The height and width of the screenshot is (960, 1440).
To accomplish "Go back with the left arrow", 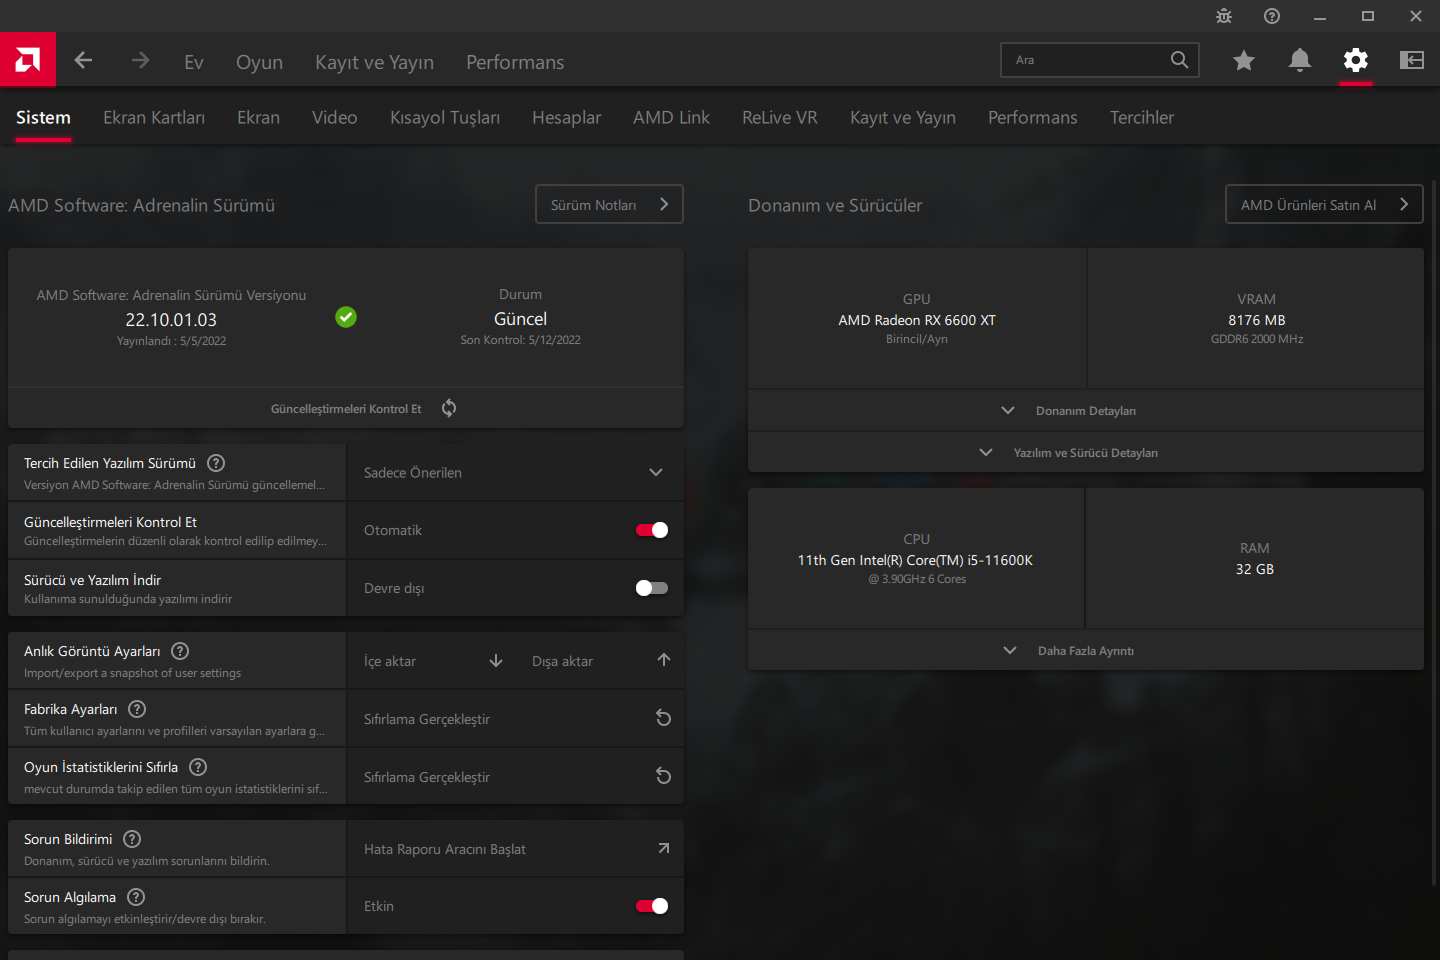I will 84,61.
